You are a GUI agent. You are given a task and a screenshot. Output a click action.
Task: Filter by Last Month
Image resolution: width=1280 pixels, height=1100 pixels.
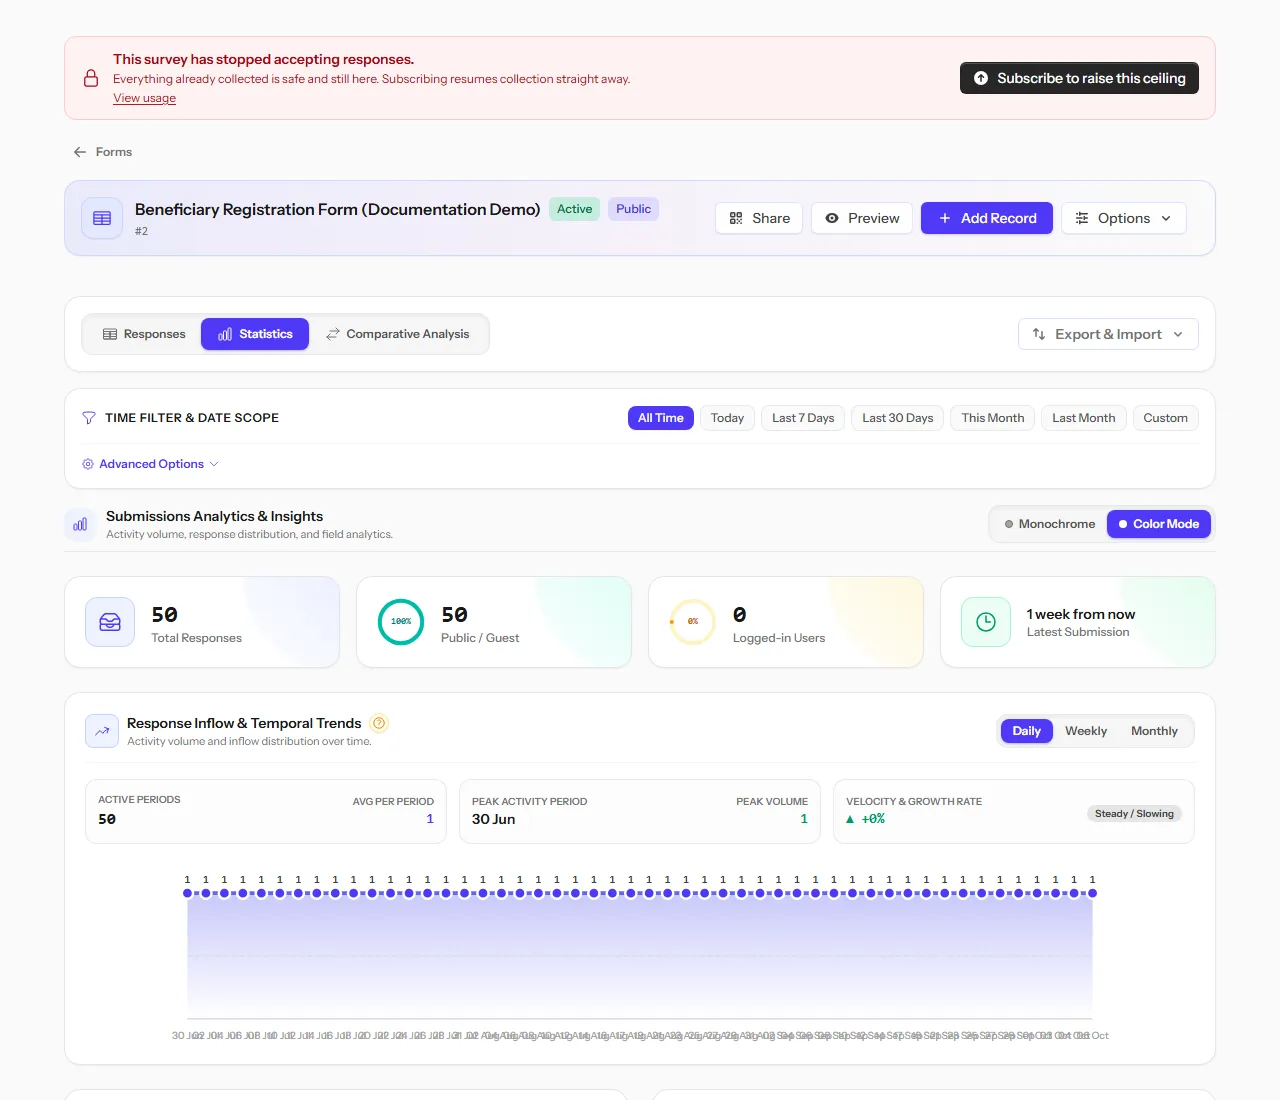click(x=1084, y=418)
